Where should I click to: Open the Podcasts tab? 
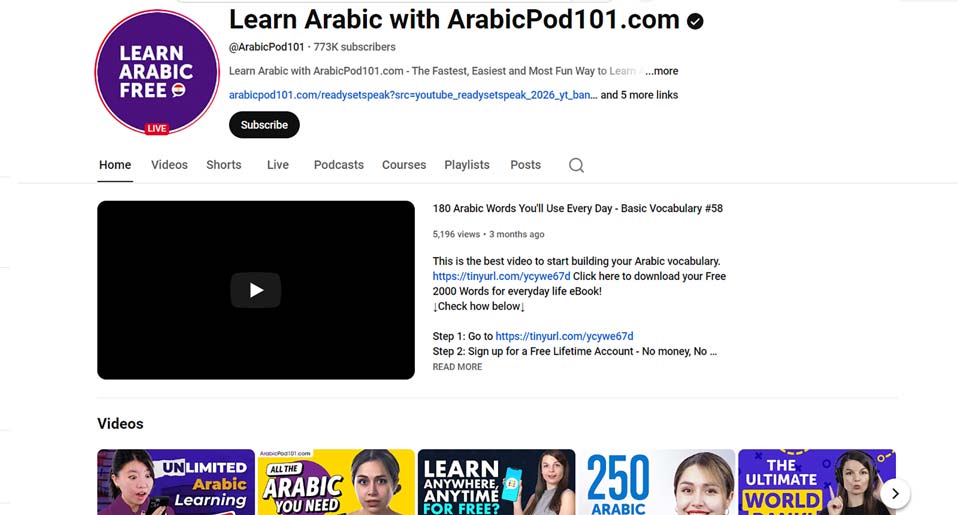[x=338, y=165]
